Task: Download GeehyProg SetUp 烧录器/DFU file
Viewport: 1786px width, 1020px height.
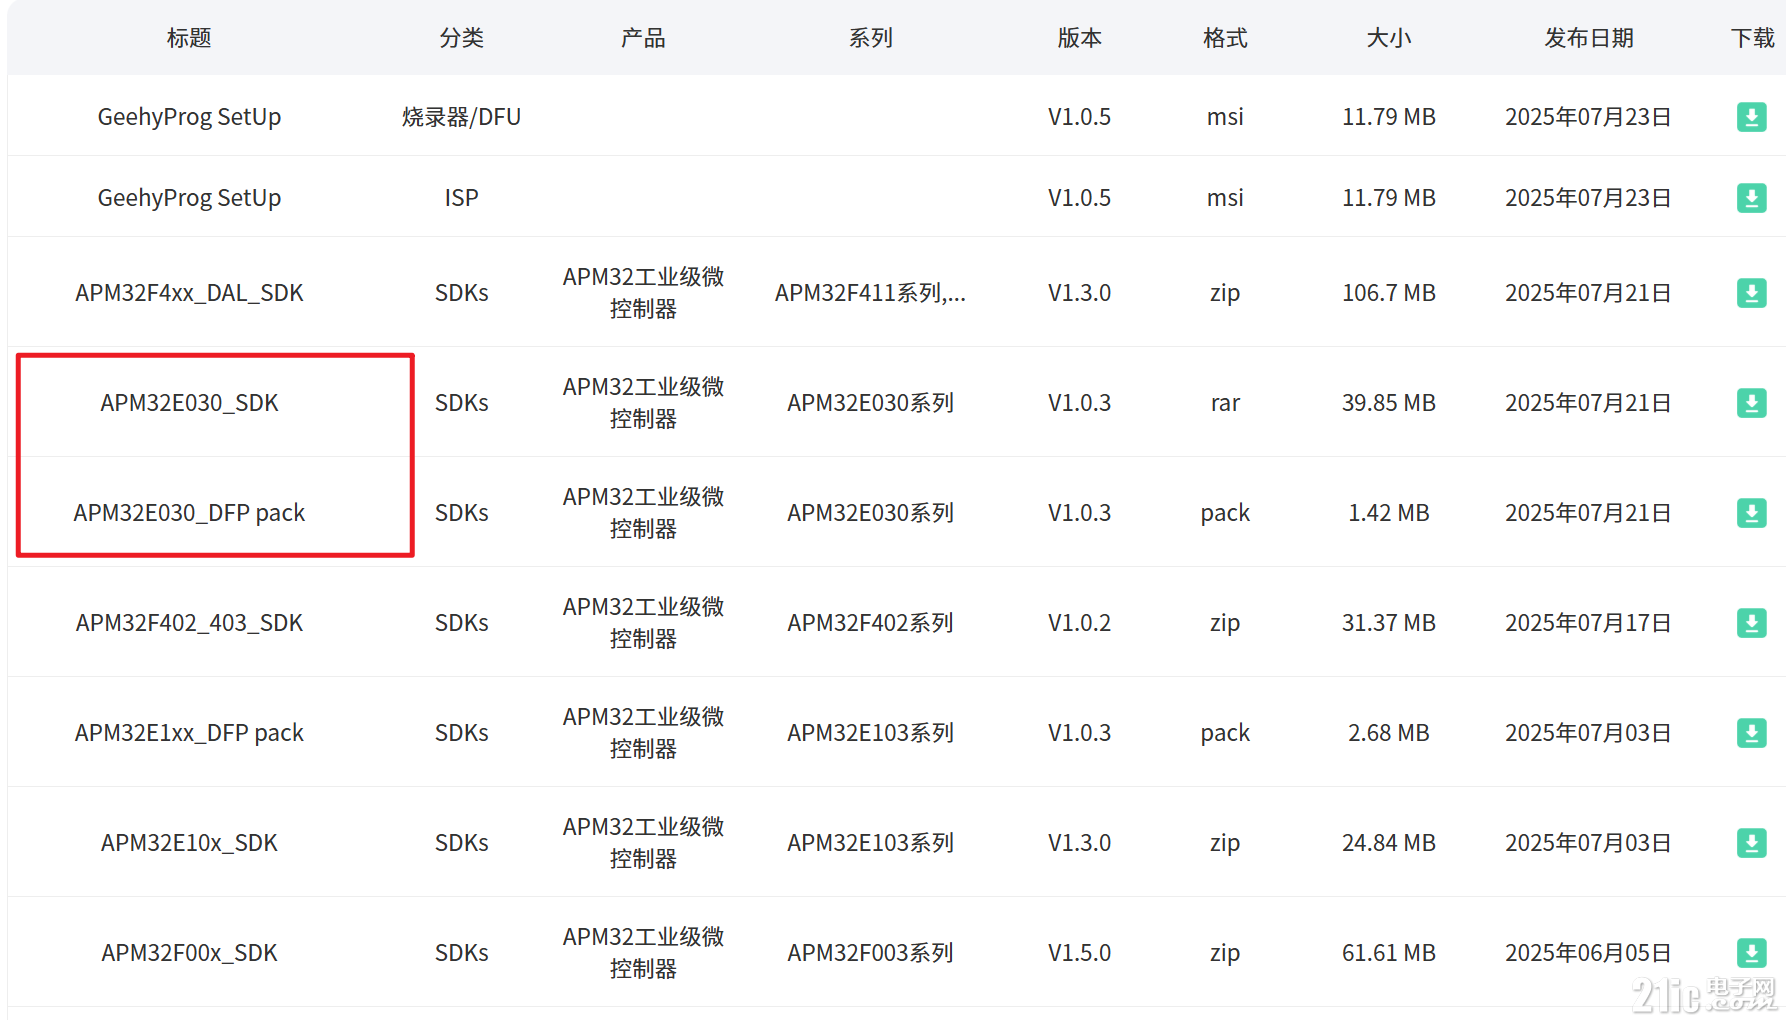Action: click(1751, 117)
